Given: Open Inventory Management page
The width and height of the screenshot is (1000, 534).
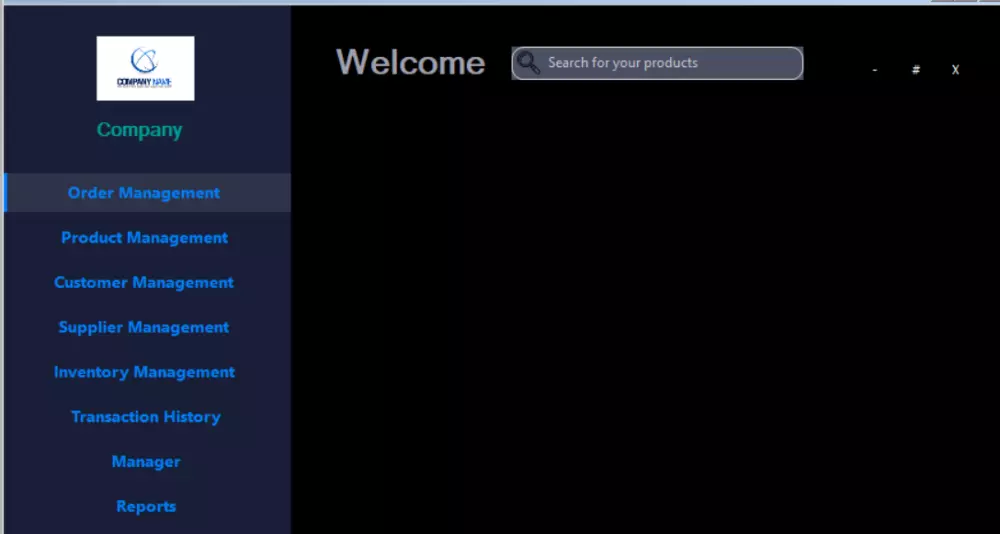Looking at the screenshot, I should tap(147, 371).
